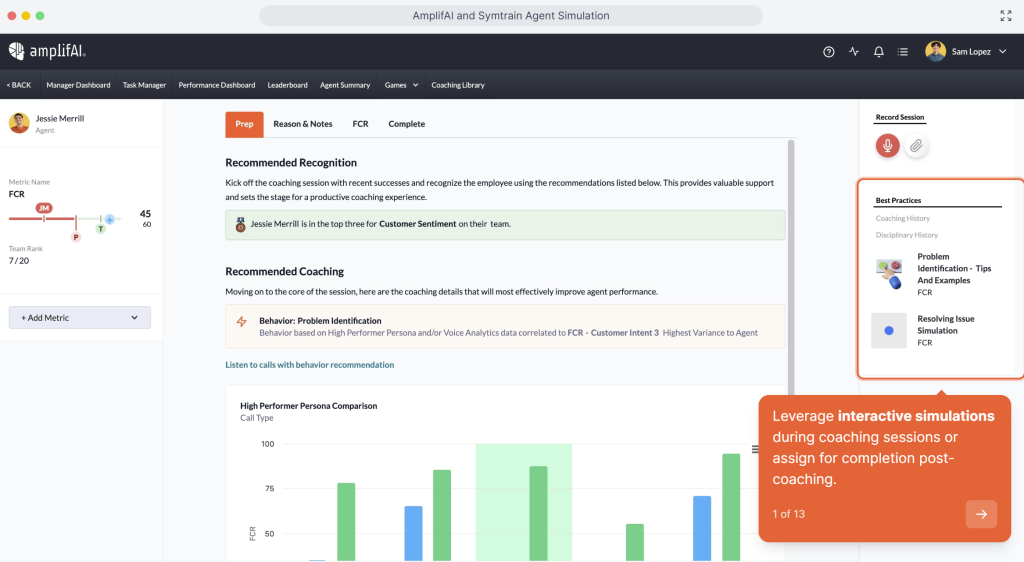
Task: Click Jessie Merrill's avatar photo
Action: [x=19, y=123]
